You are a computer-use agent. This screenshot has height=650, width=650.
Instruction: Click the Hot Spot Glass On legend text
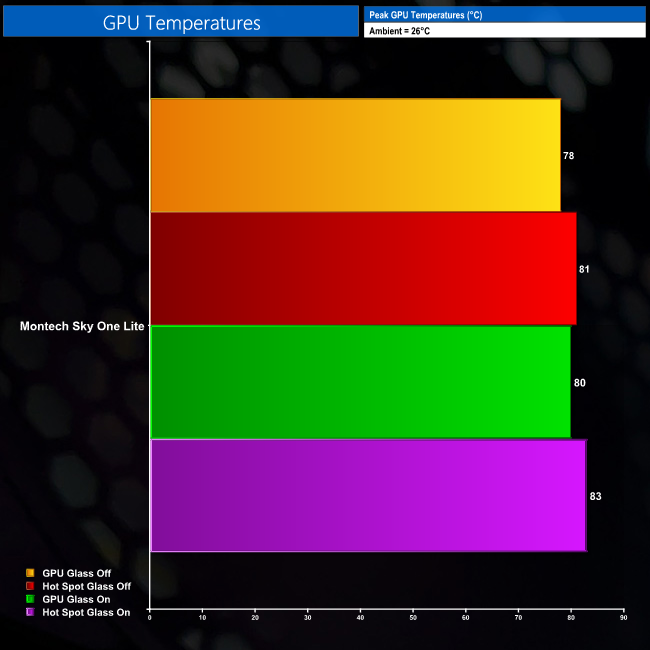86,611
